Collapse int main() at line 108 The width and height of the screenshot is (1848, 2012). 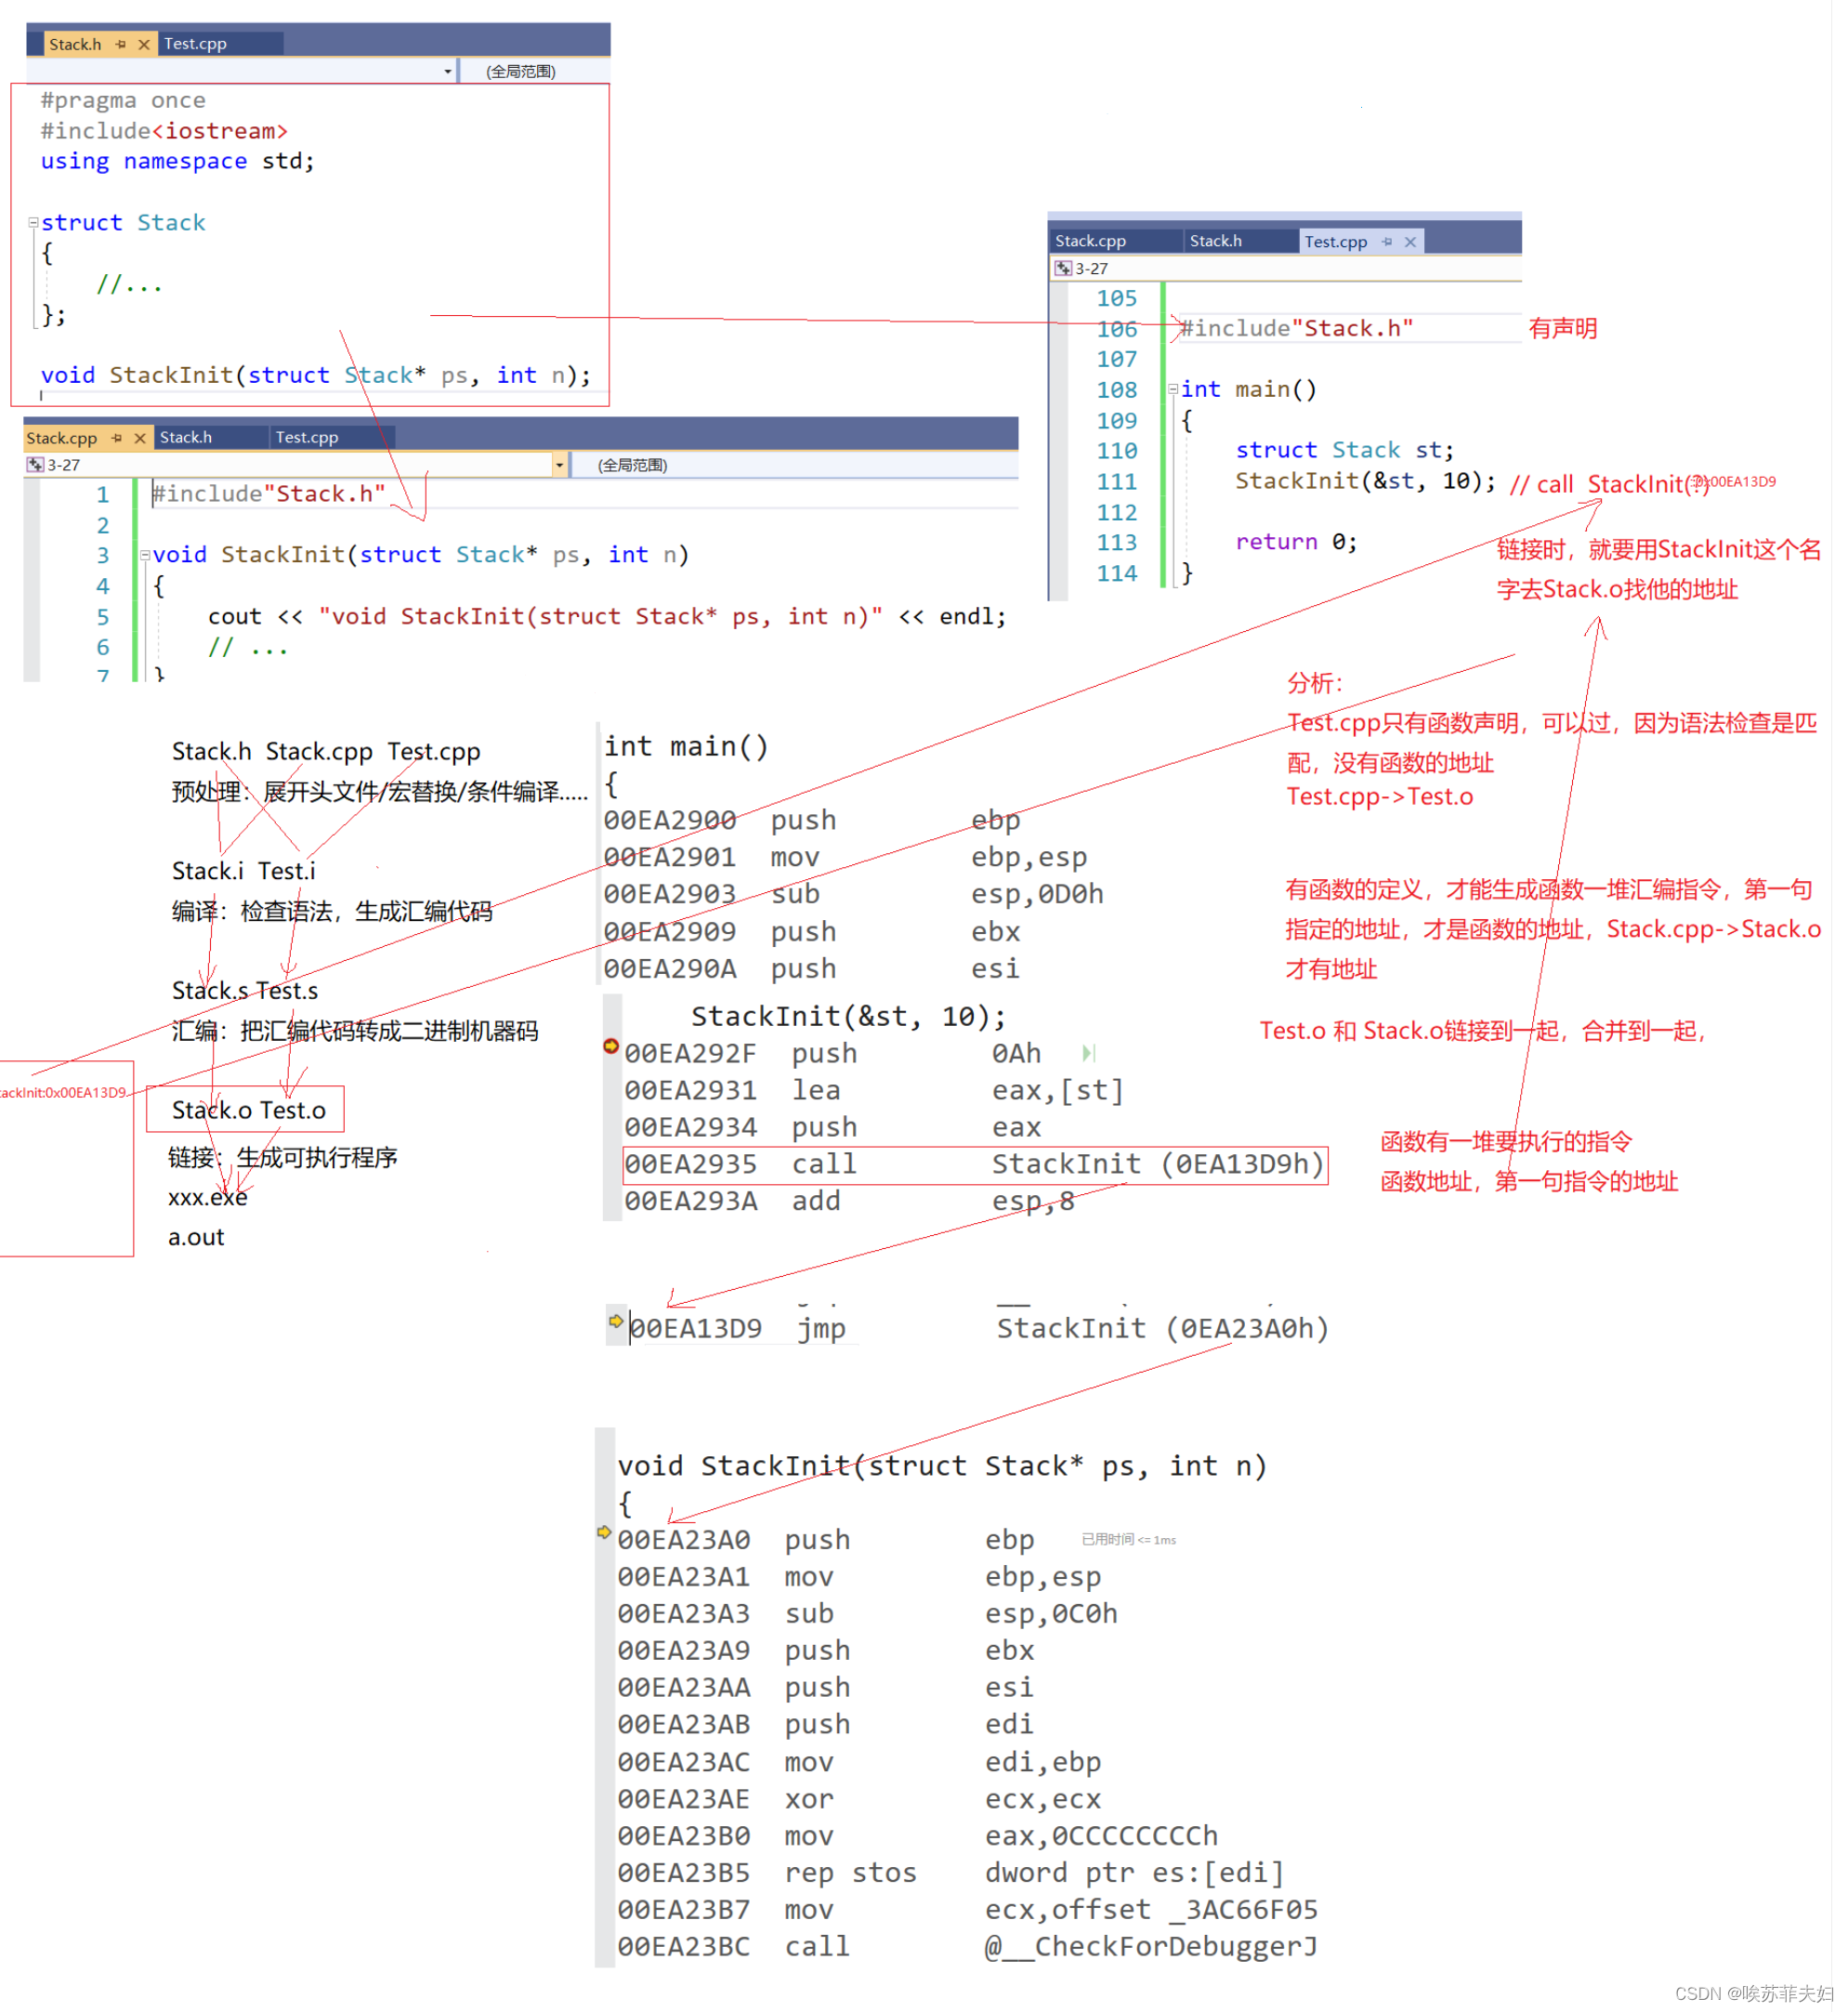[x=1173, y=389]
